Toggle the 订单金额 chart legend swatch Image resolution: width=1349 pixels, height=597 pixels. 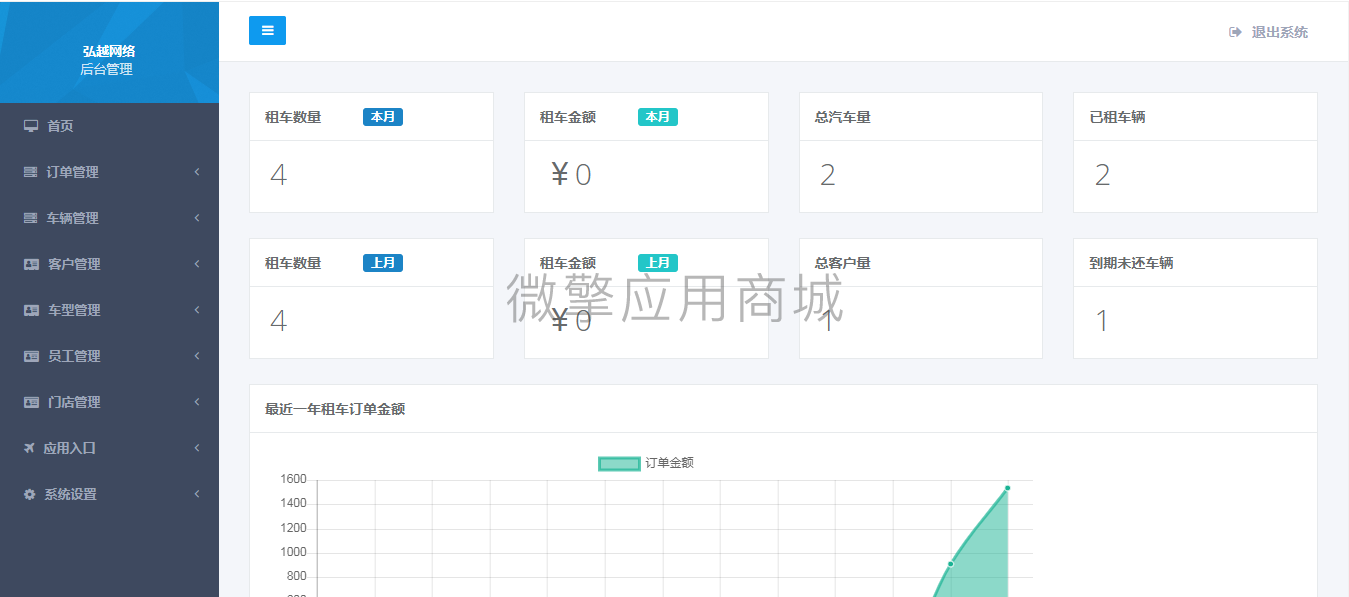point(619,463)
